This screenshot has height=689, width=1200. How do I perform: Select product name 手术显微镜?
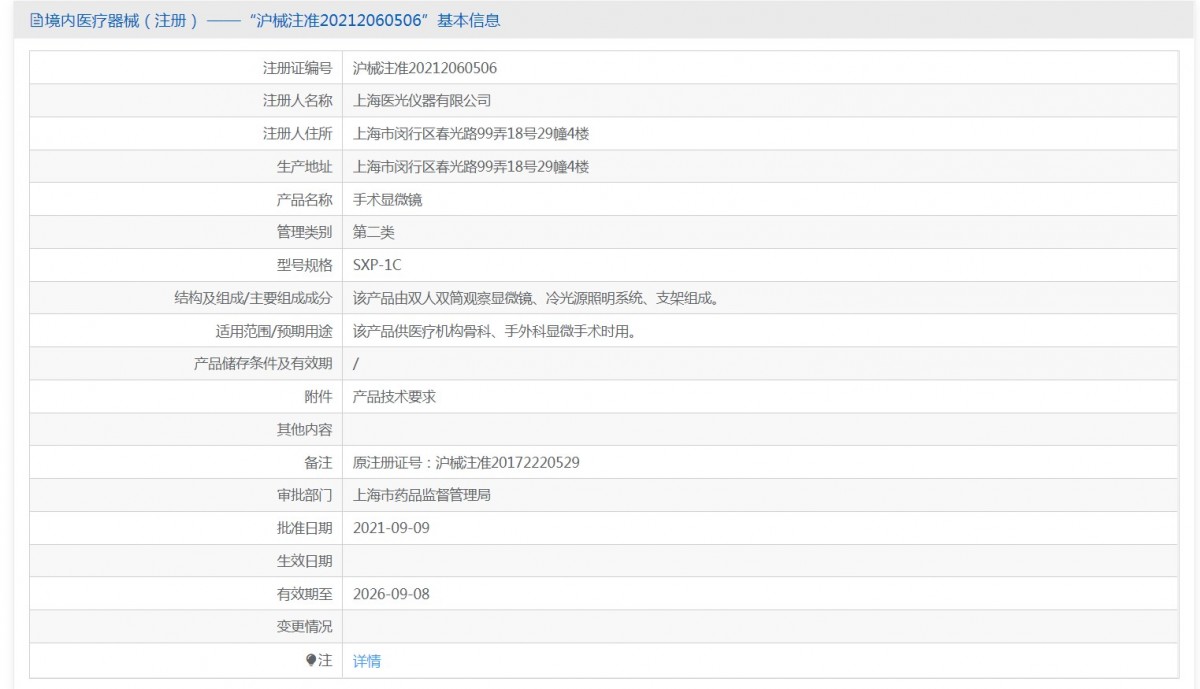pos(388,200)
